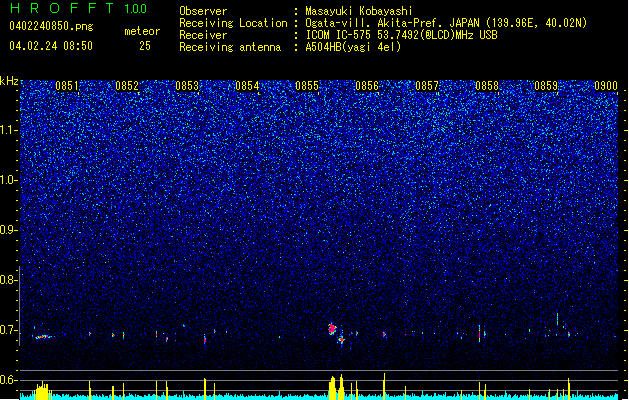629x400 pixels.
Task: Click the long horizontal echo before 0851
Action: click(x=43, y=337)
